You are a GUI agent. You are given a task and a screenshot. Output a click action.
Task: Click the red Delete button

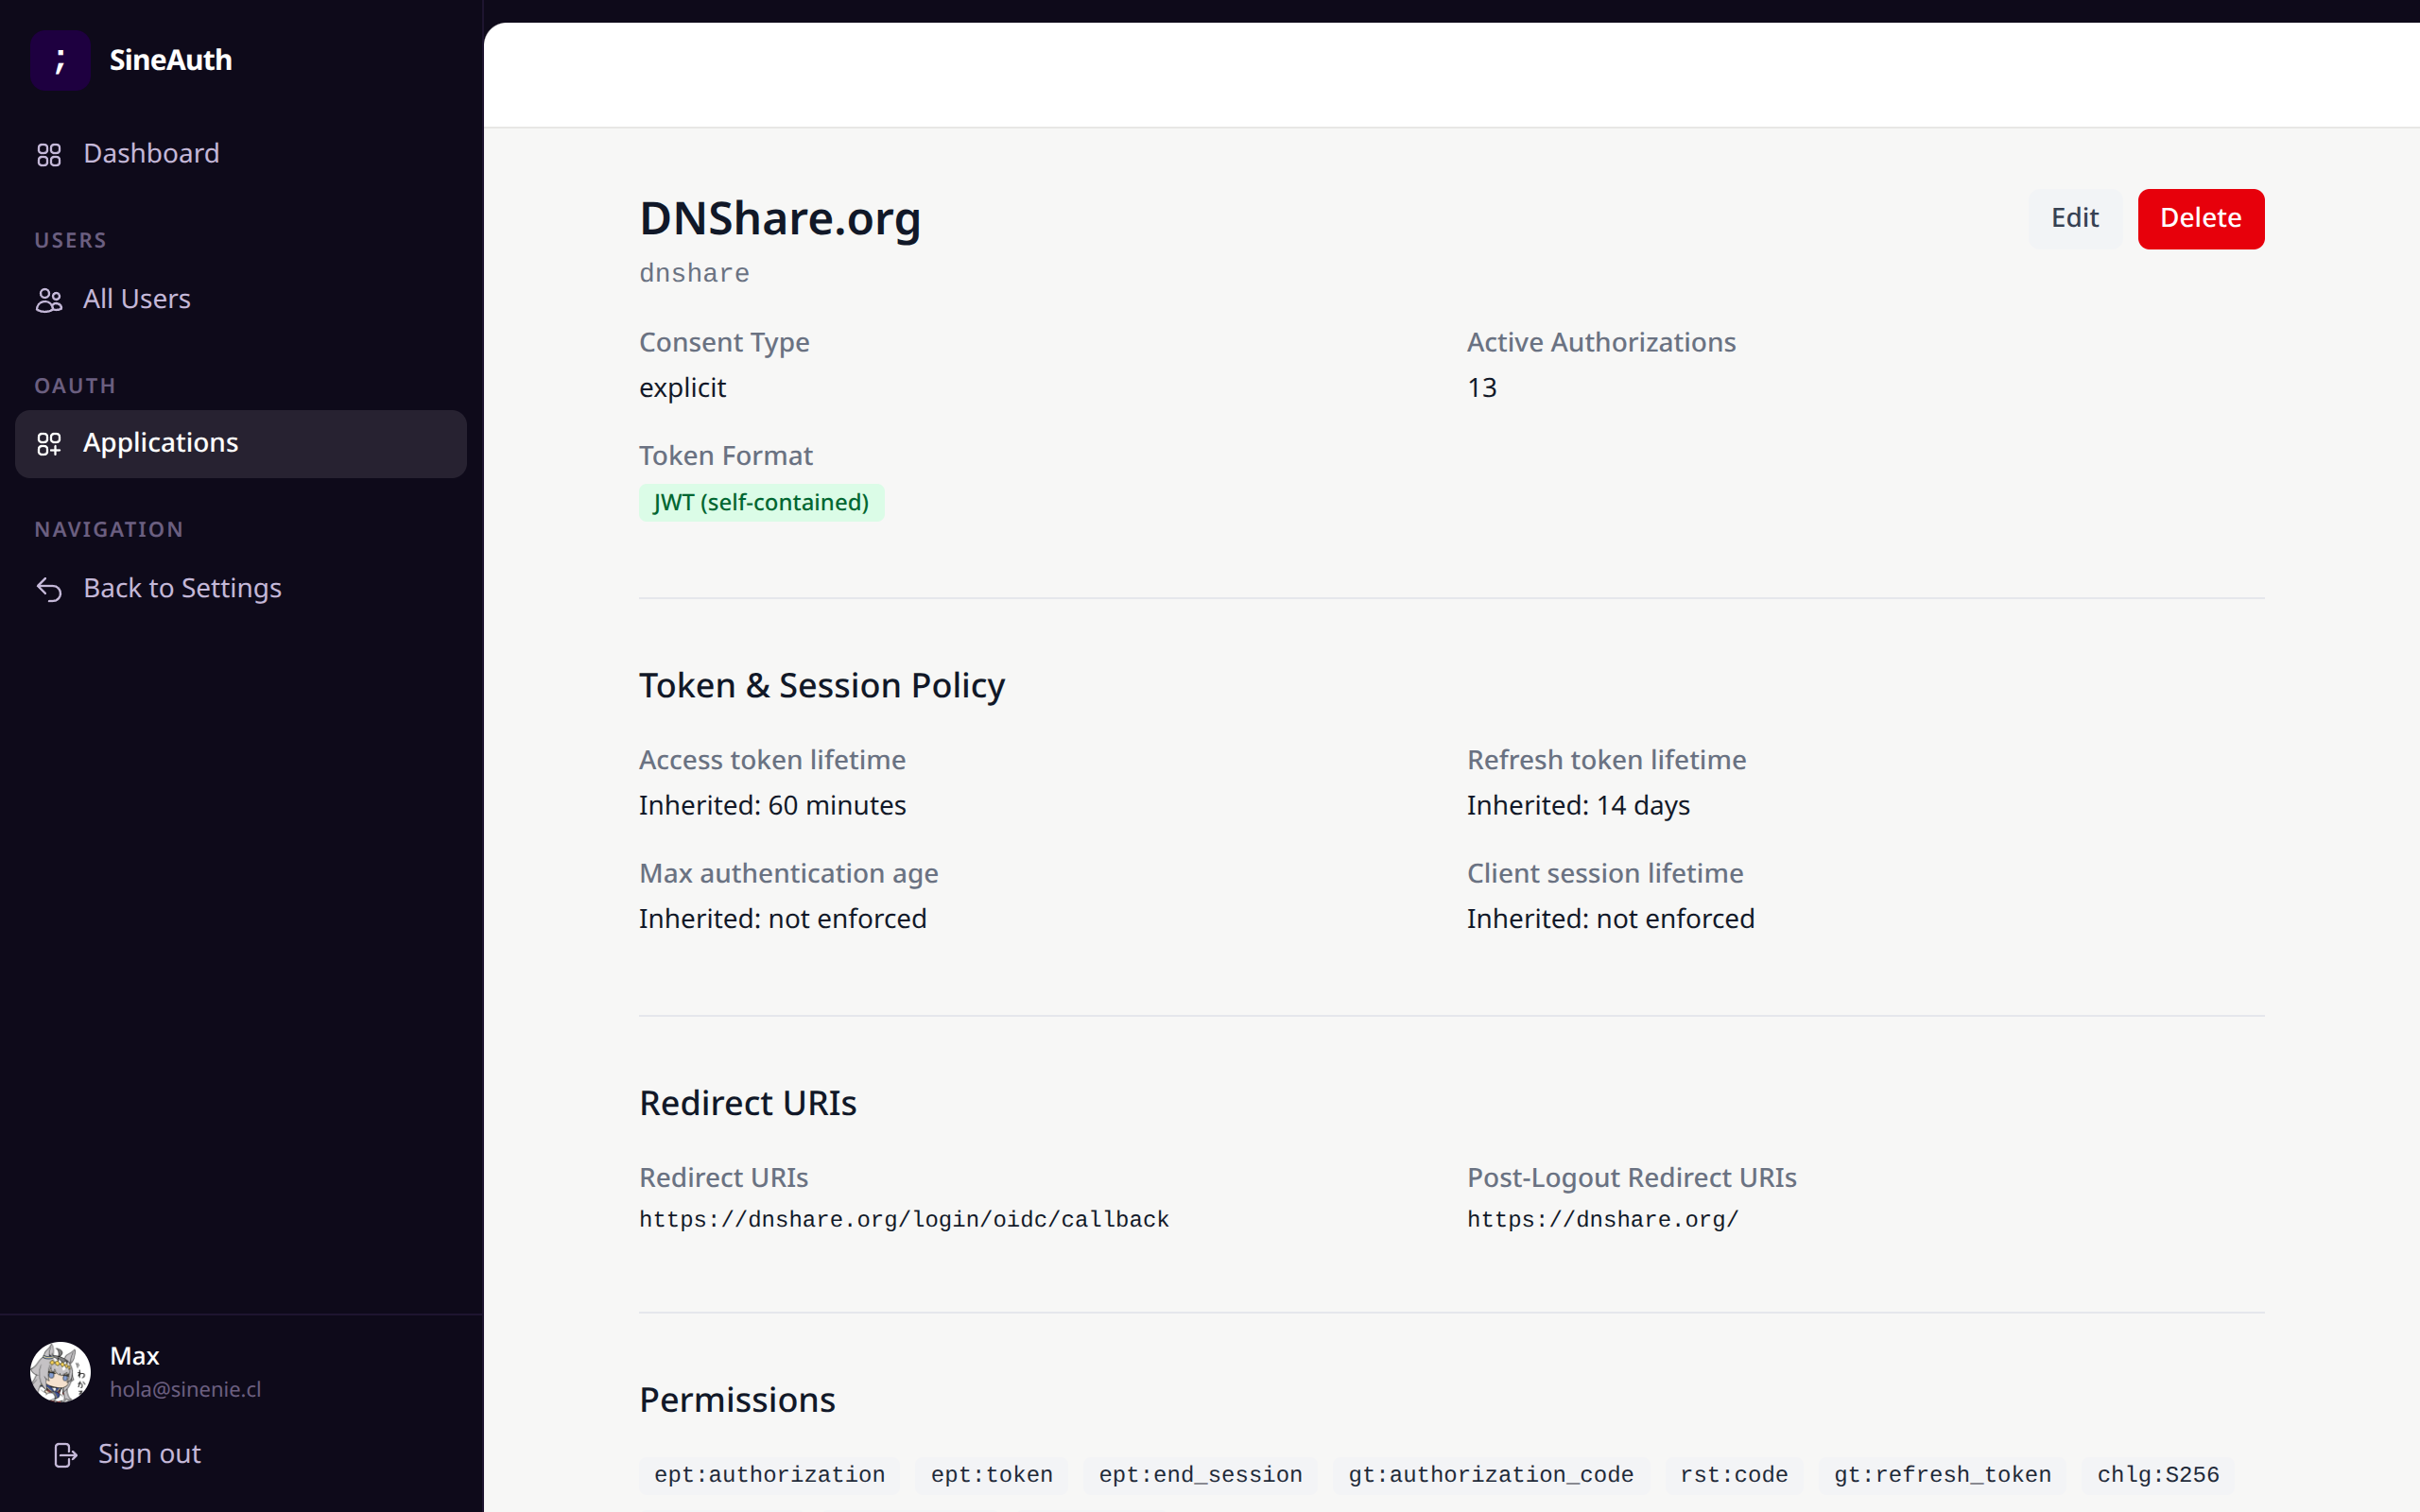(x=2201, y=218)
